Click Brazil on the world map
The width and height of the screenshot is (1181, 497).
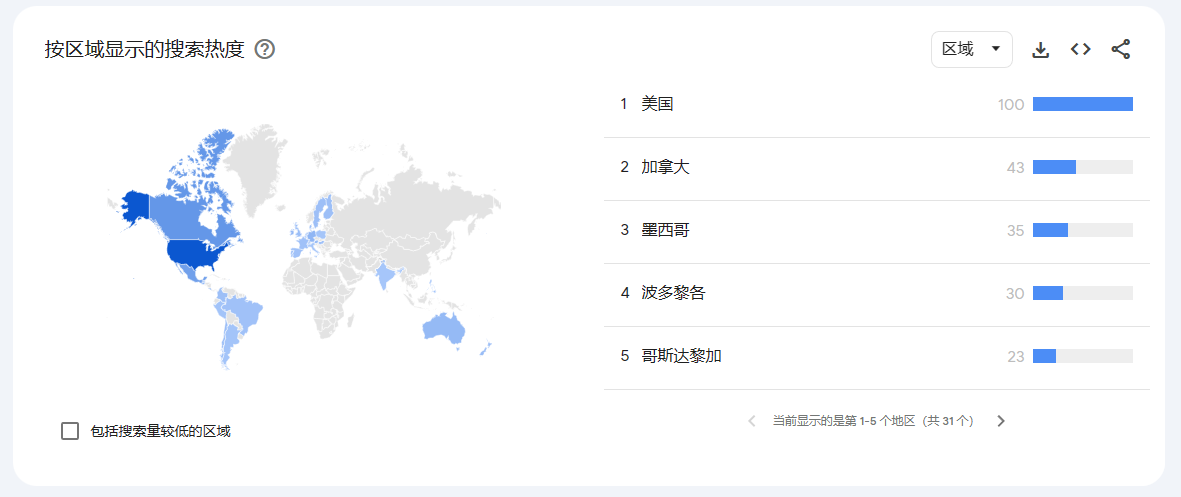[x=246, y=313]
